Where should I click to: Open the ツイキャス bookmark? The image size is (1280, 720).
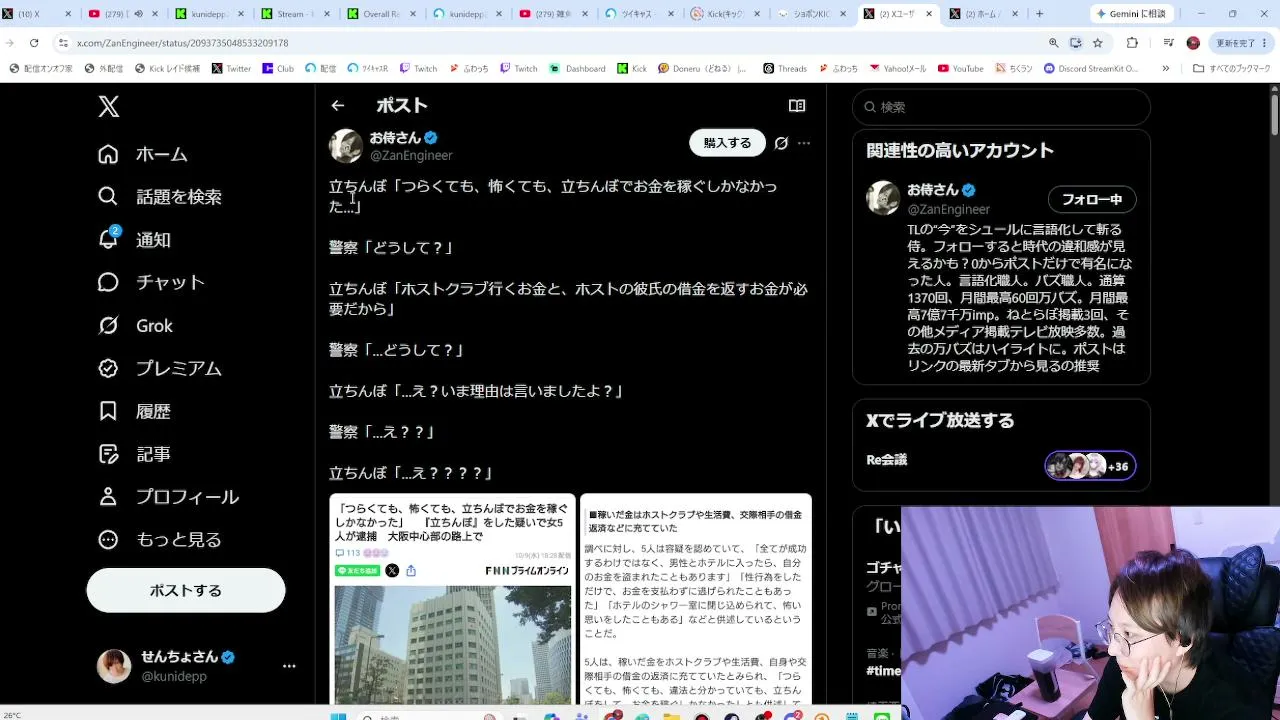click(368, 69)
